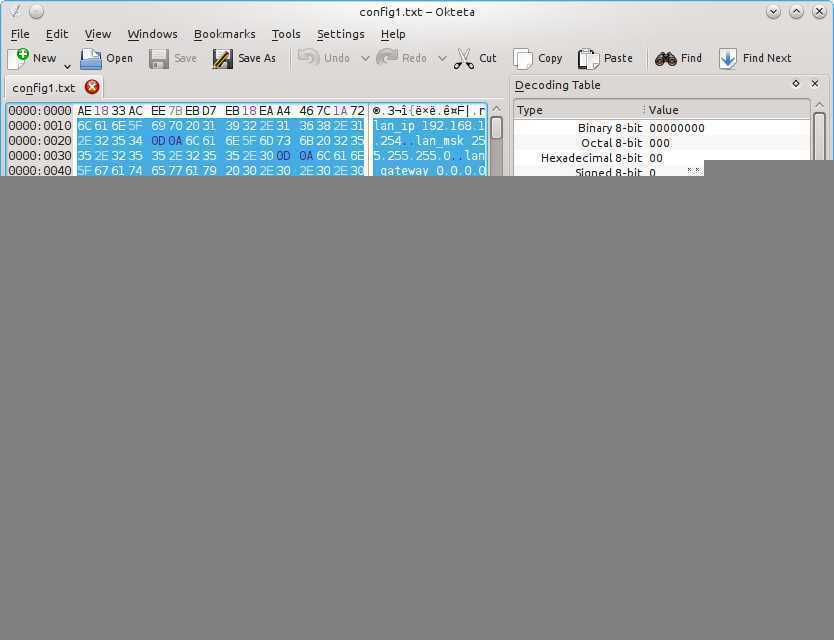Close the Decoding Table panel
Screen dimensions: 834x640
click(x=815, y=84)
